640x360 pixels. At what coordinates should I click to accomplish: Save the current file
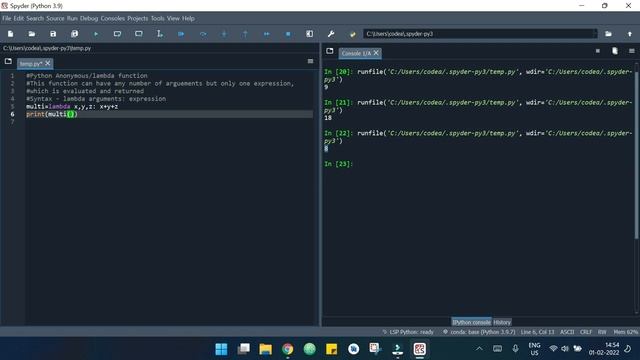point(53,34)
